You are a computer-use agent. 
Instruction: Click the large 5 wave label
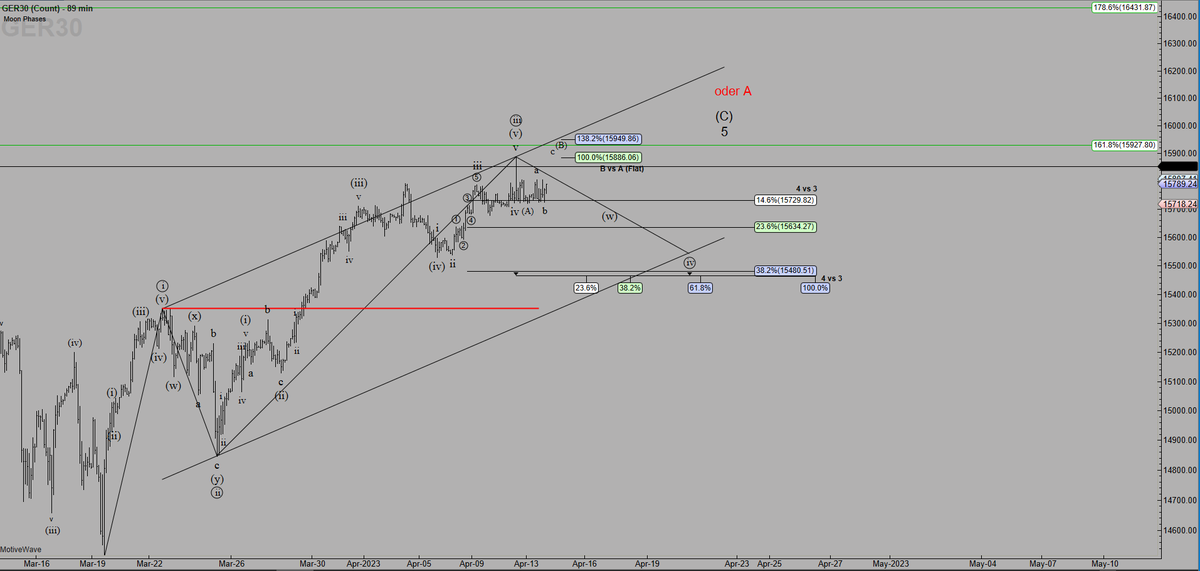tap(724, 131)
